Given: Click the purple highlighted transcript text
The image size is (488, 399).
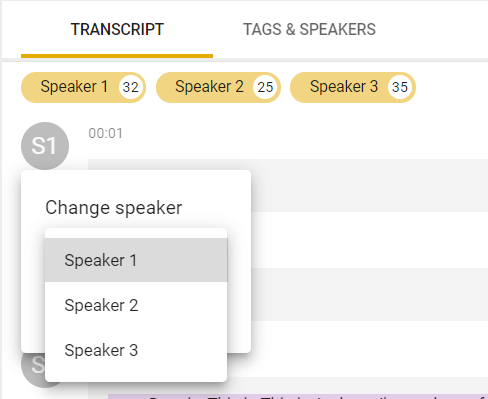Looking at the screenshot, I should click(298, 396).
